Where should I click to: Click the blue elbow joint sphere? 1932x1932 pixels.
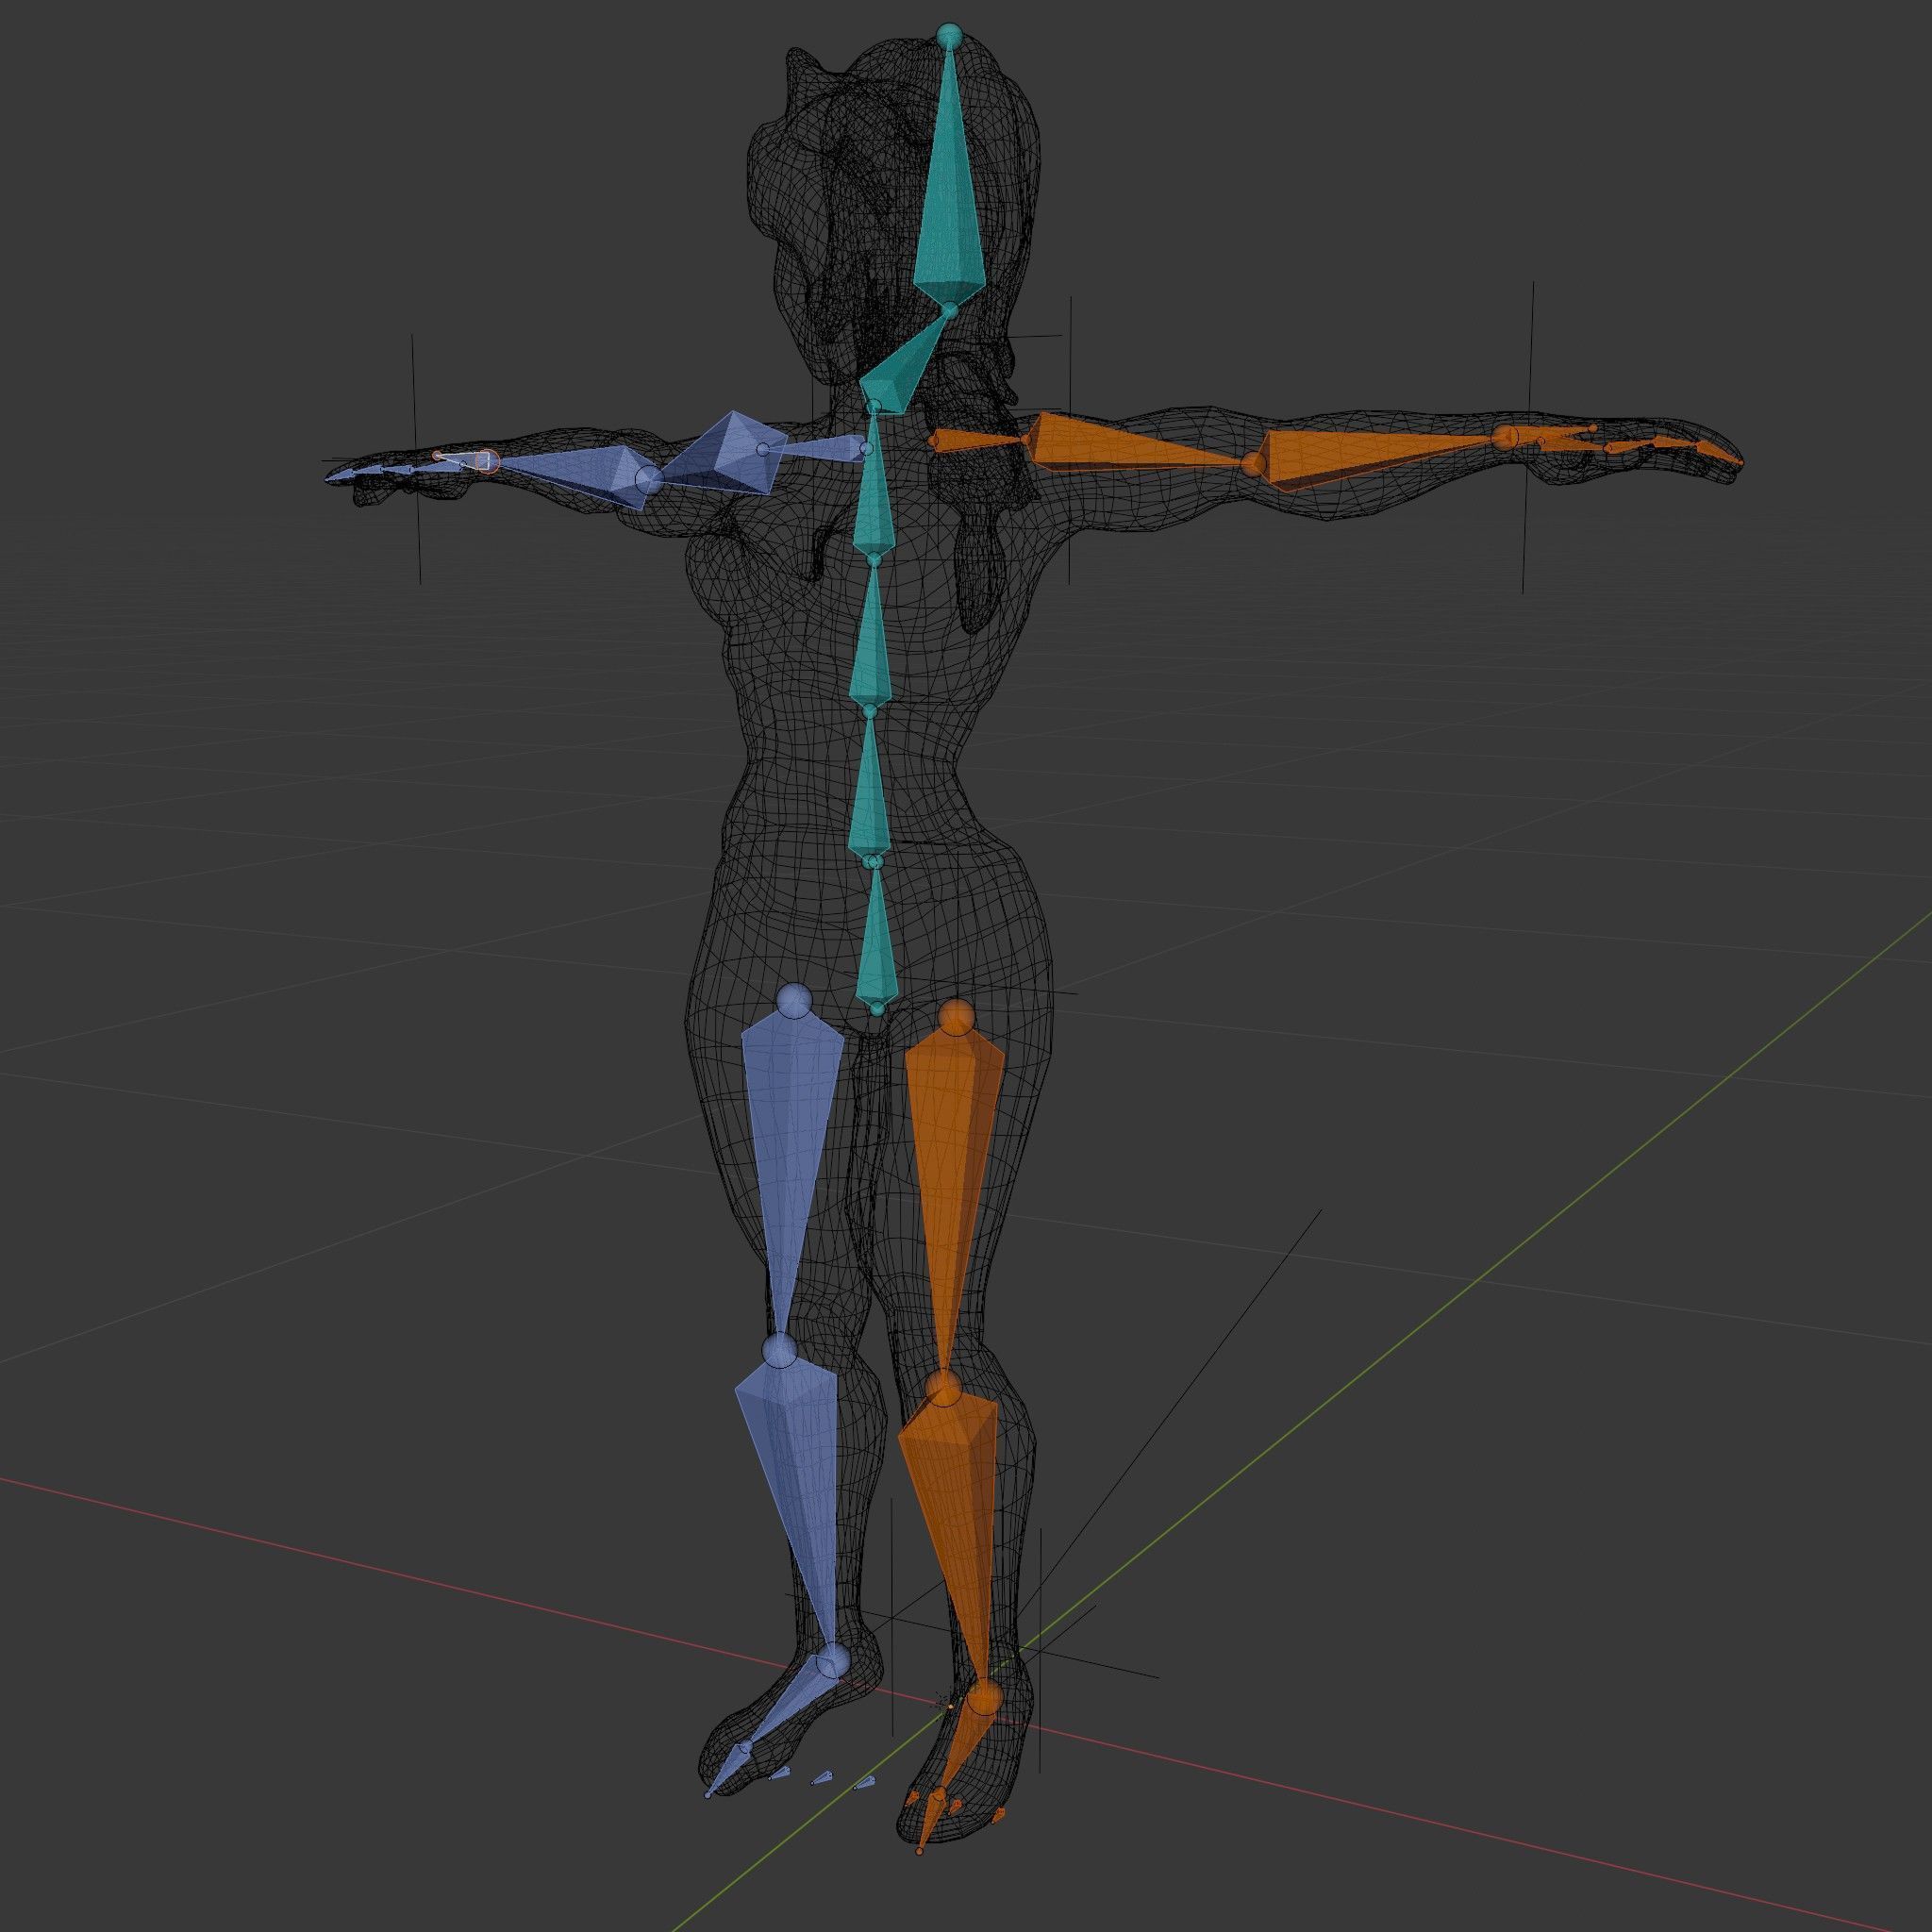[x=649, y=479]
